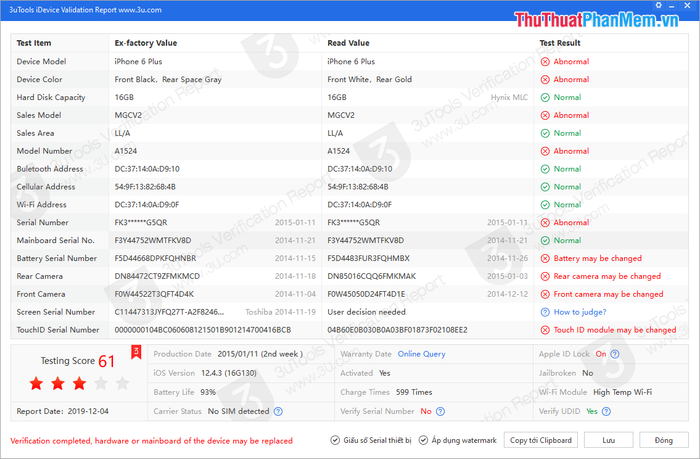The image size is (700, 459).
Task: Select the Sales Model read value MGCV2
Action: (x=341, y=115)
